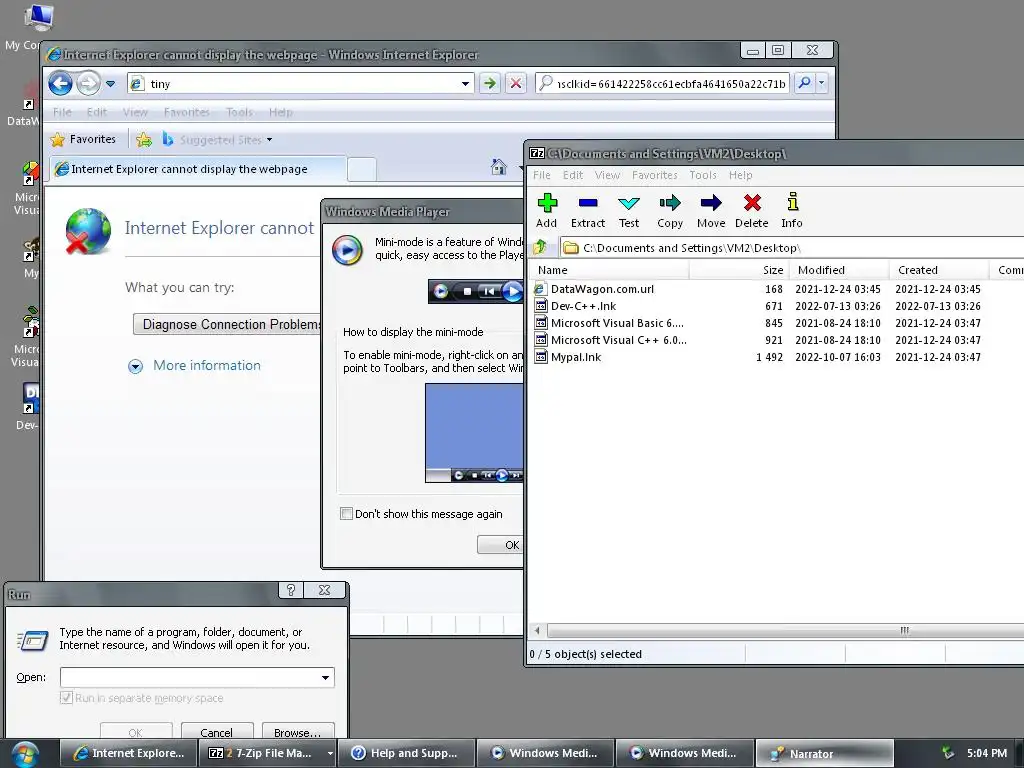Open 7-Zip View menu

607,175
